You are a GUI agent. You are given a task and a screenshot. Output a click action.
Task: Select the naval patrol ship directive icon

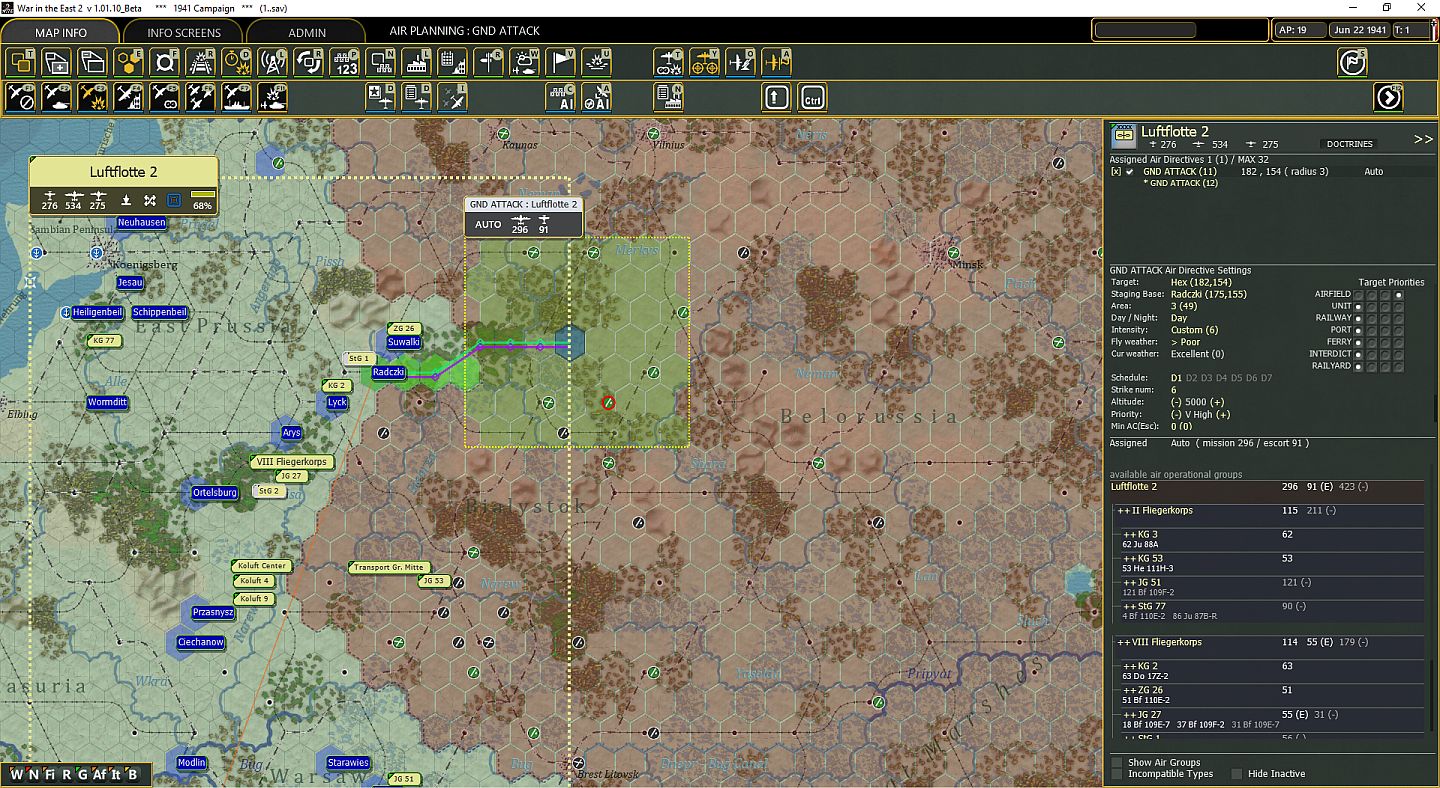point(237,97)
